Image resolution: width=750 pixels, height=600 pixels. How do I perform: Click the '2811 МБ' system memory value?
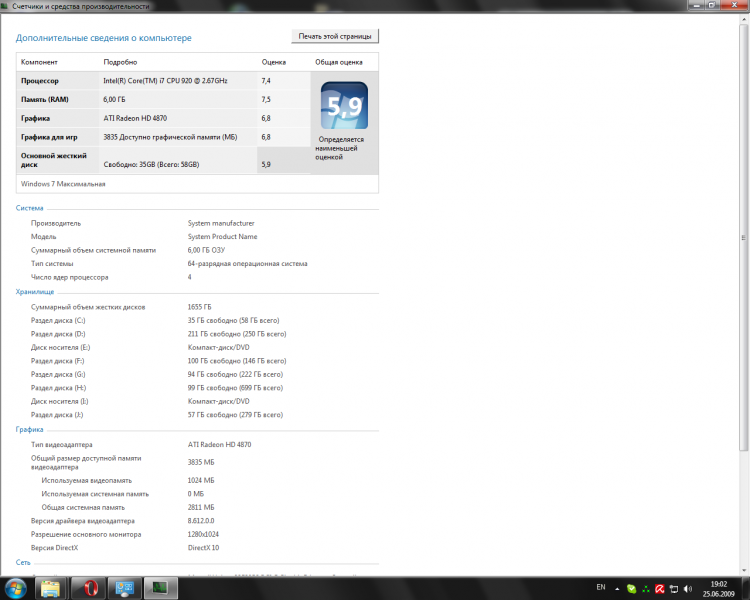pos(201,507)
